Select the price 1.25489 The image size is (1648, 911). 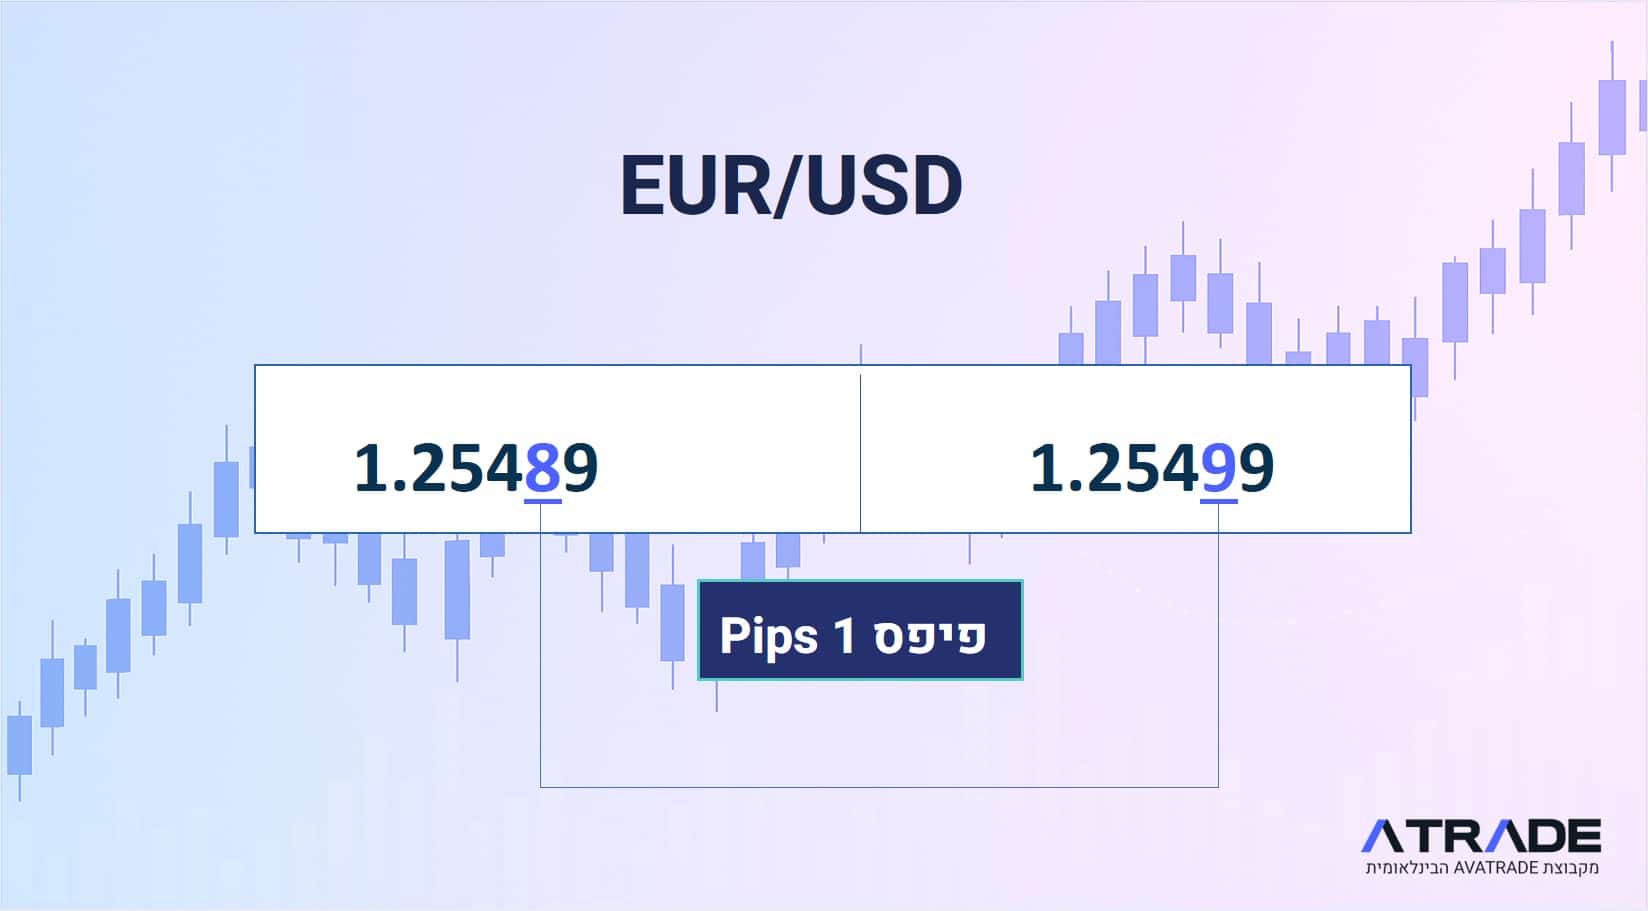click(x=476, y=468)
